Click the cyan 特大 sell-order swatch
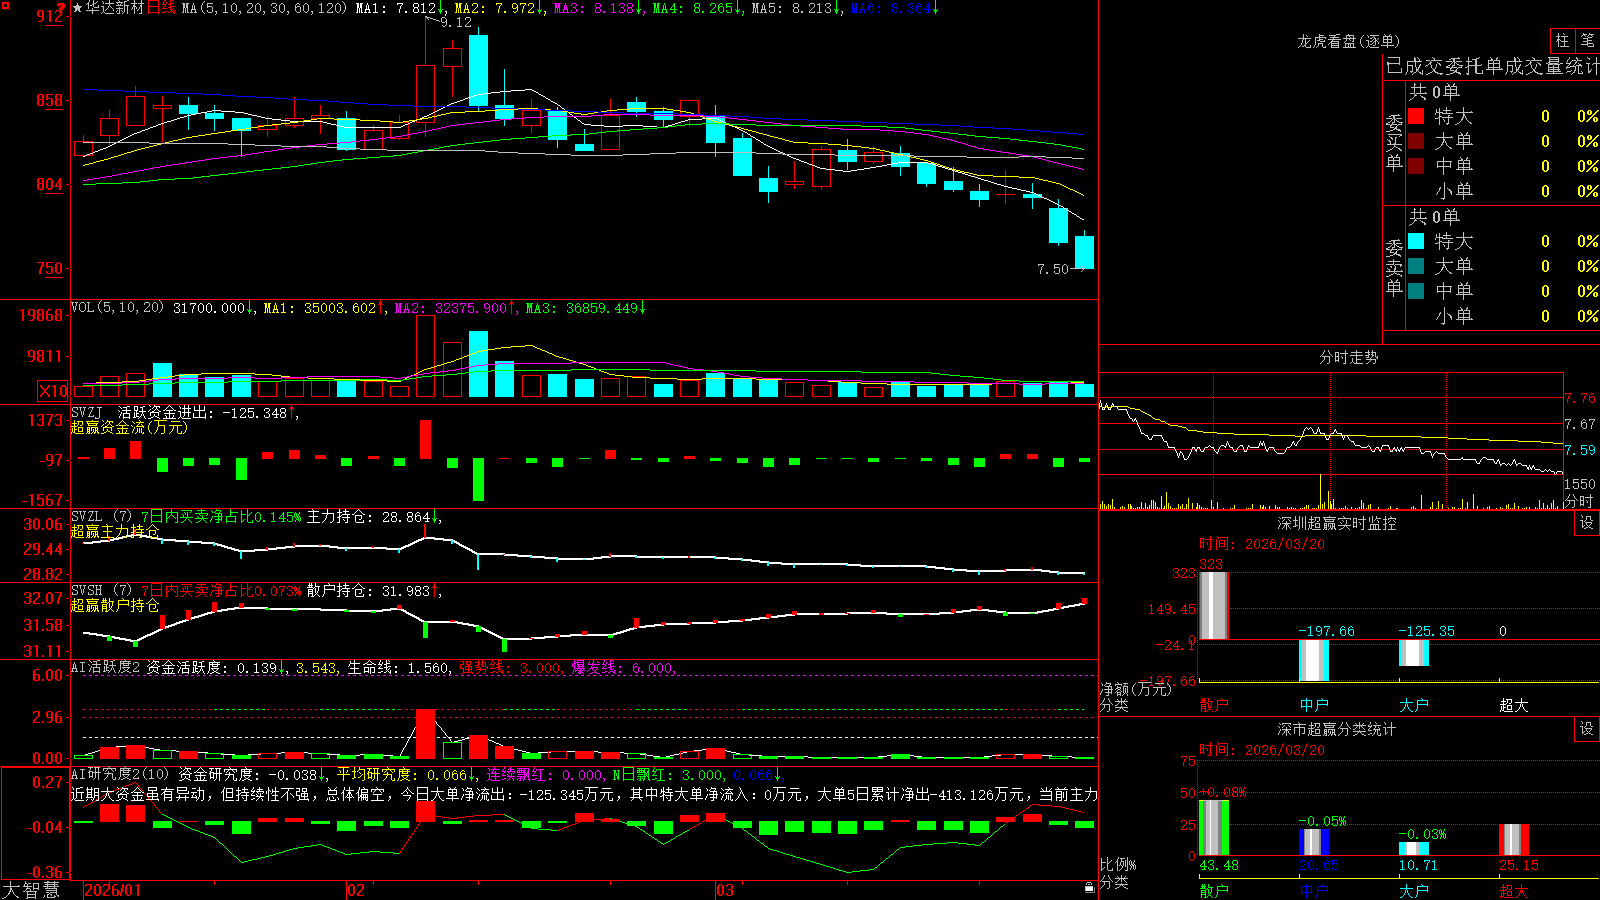 point(1416,241)
